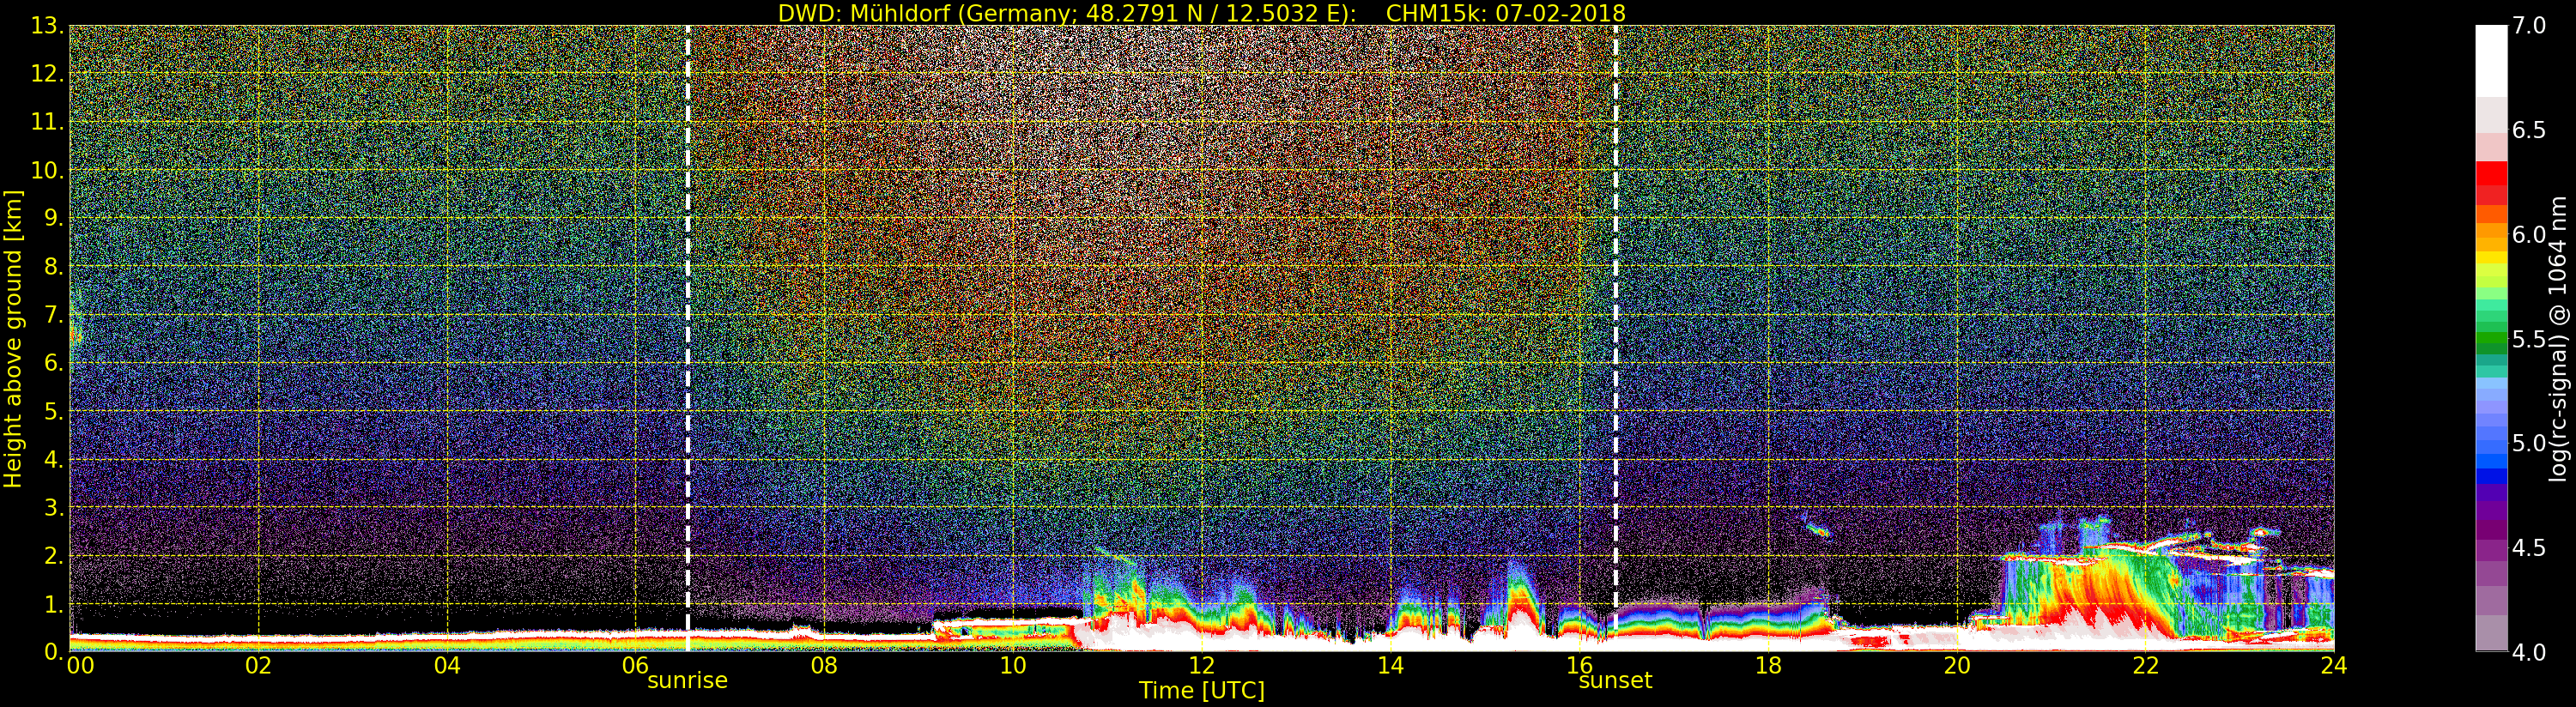Viewport: 2576px width, 707px height.
Task: Click the 'Time [UTC]' axis label
Action: [x=1201, y=691]
